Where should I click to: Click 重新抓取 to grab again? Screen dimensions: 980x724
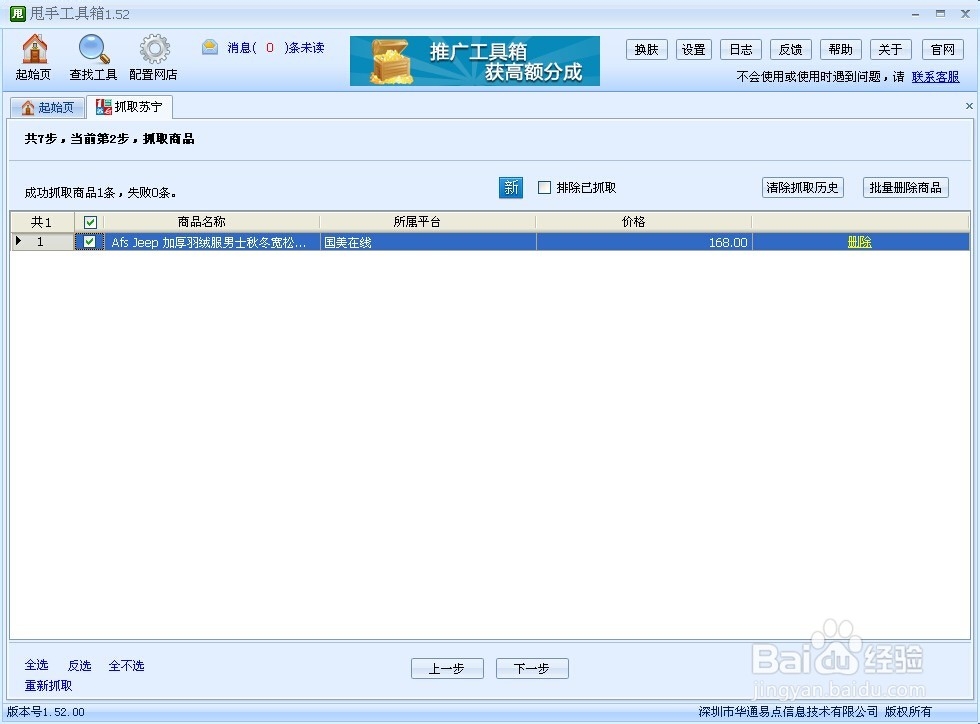click(47, 685)
